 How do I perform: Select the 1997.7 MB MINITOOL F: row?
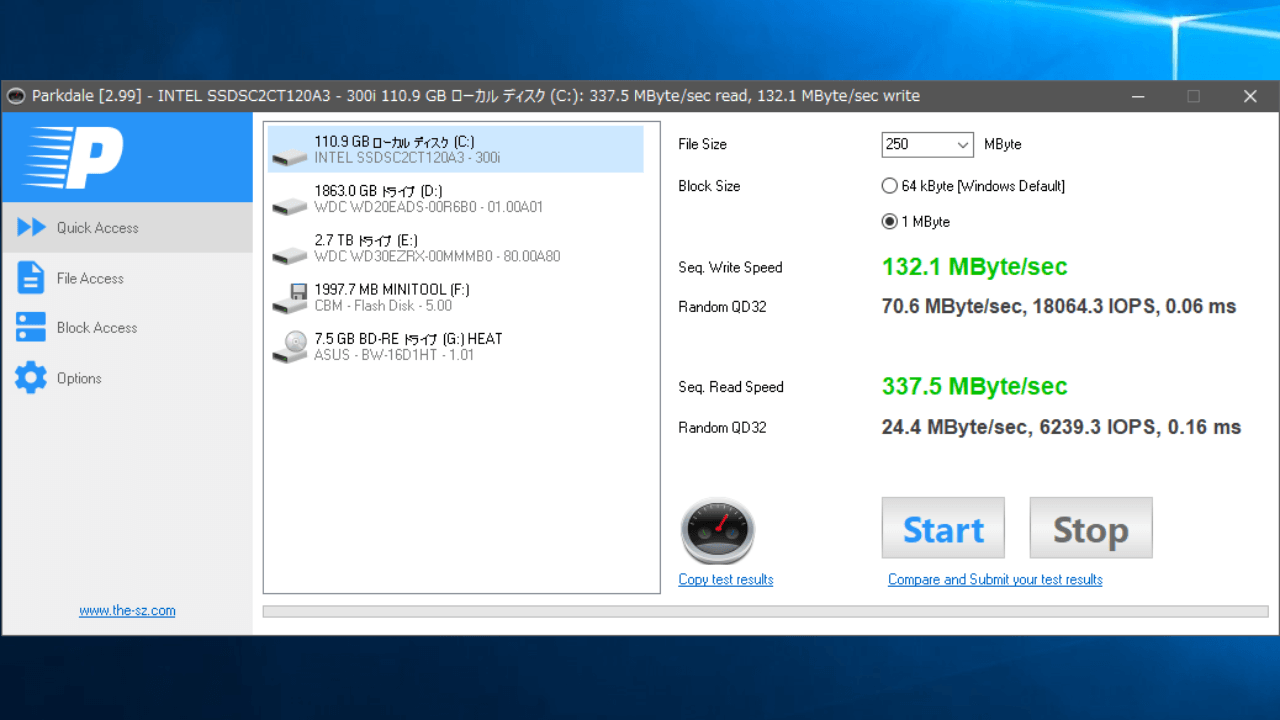point(455,297)
